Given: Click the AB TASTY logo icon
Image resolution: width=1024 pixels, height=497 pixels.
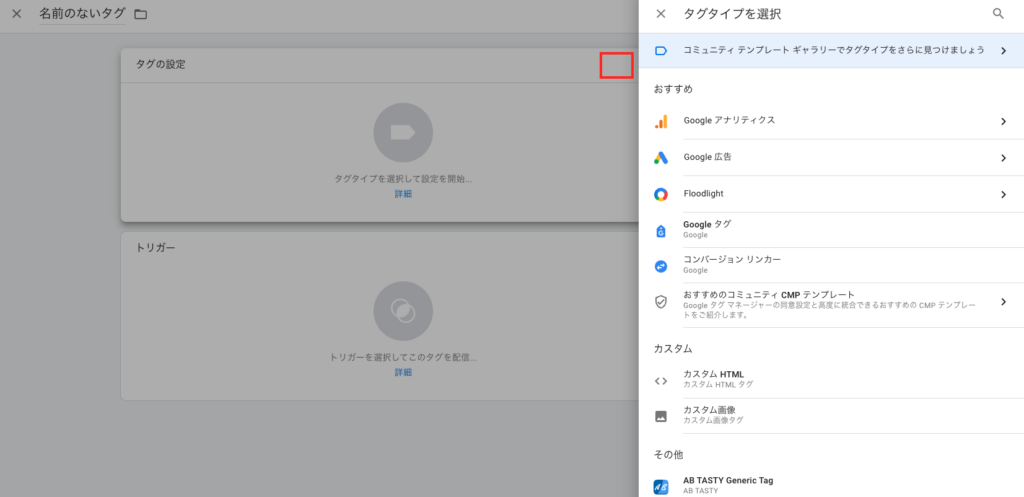Looking at the screenshot, I should [661, 487].
